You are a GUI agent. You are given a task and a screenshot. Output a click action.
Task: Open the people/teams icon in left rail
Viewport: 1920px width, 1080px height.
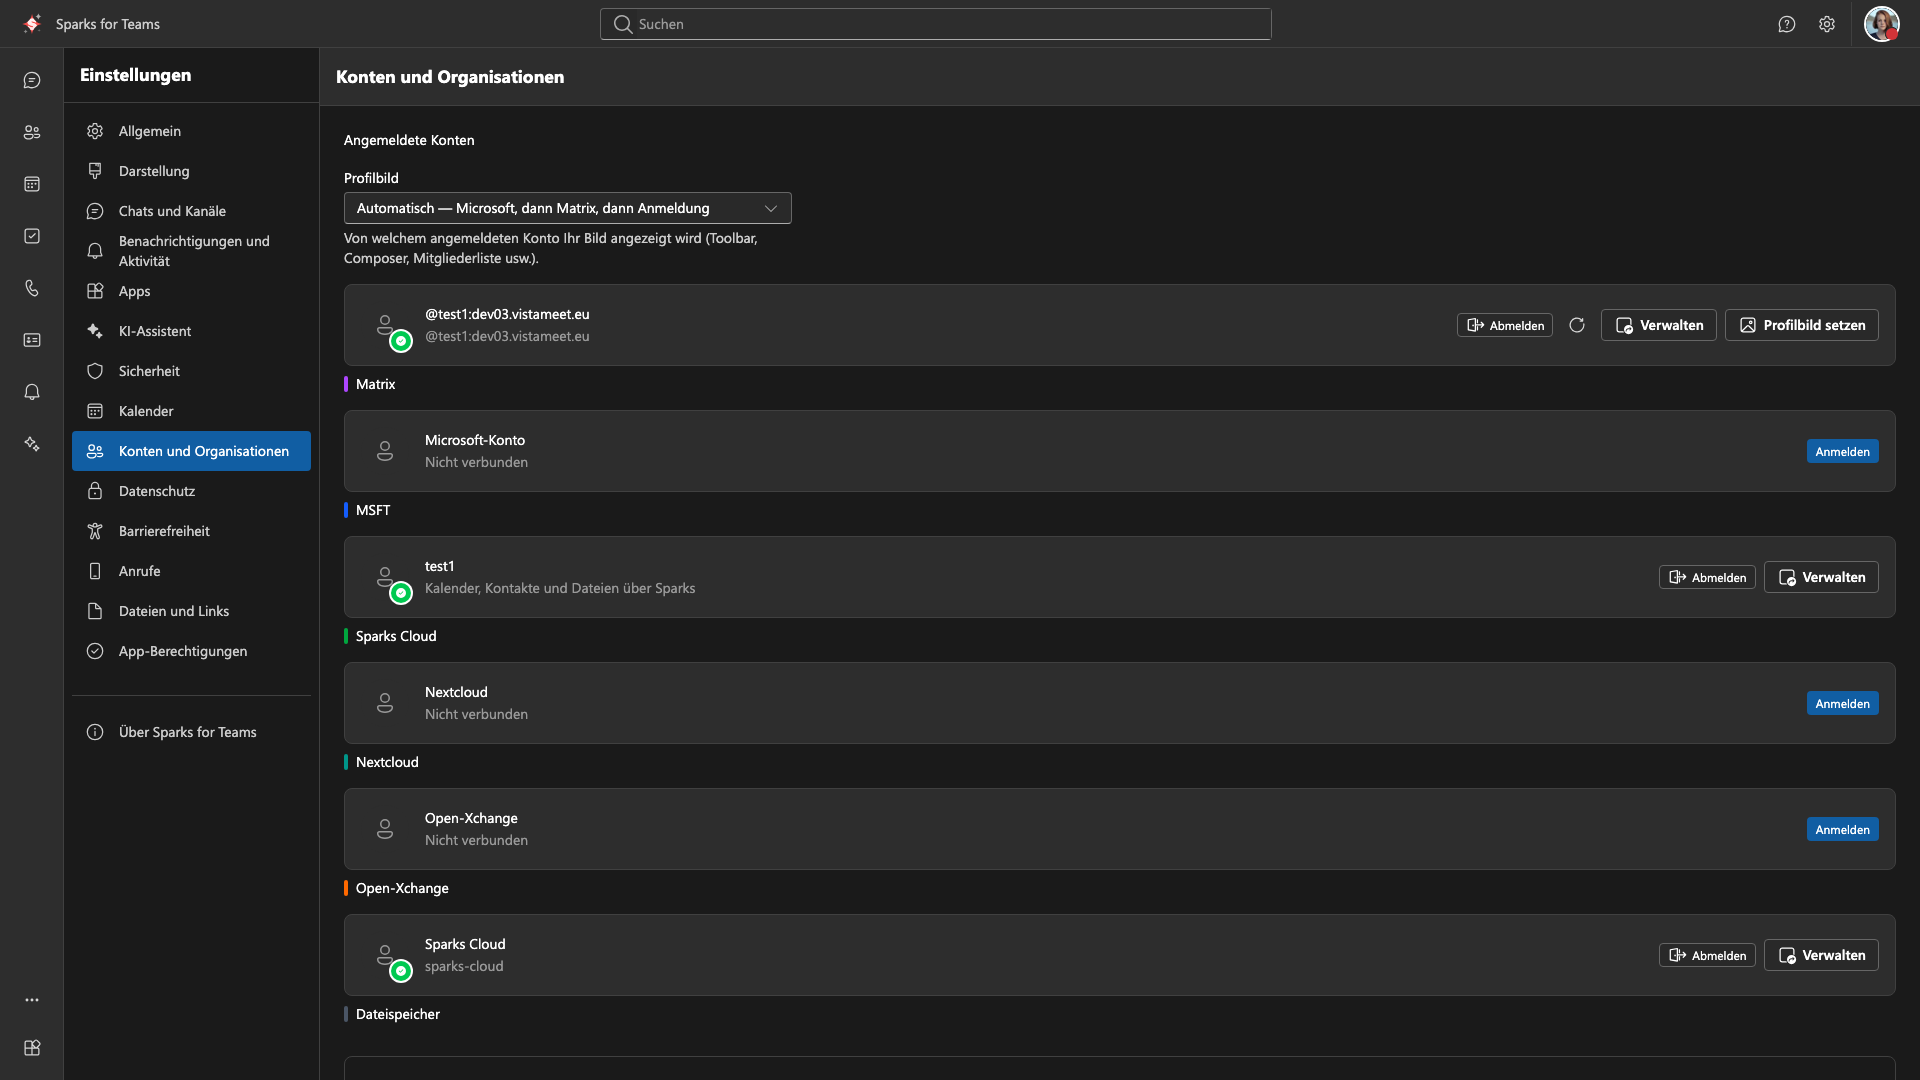point(32,132)
